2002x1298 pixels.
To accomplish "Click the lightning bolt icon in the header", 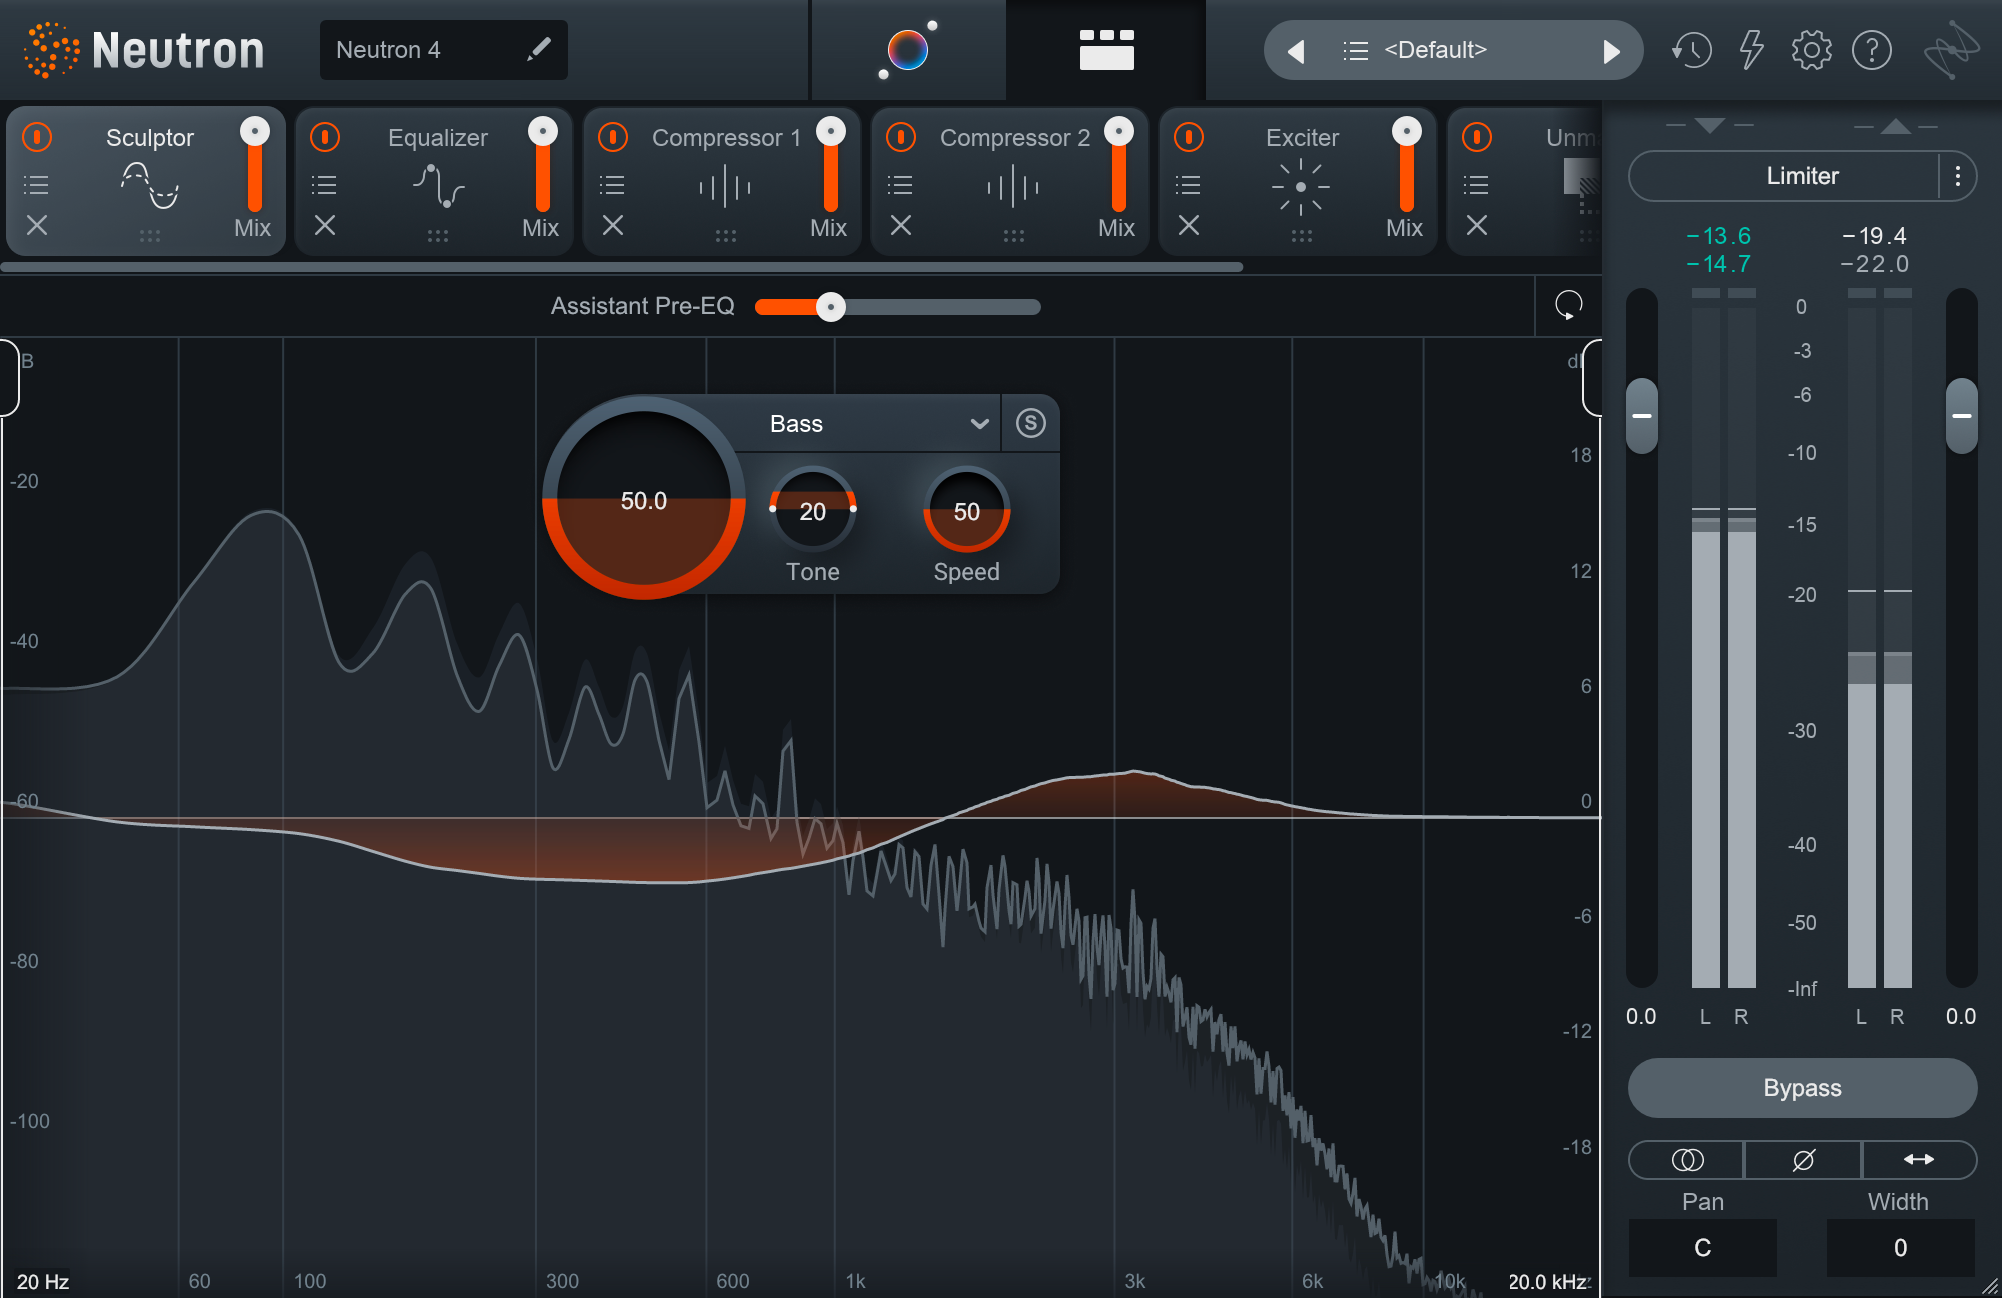I will point(1750,49).
